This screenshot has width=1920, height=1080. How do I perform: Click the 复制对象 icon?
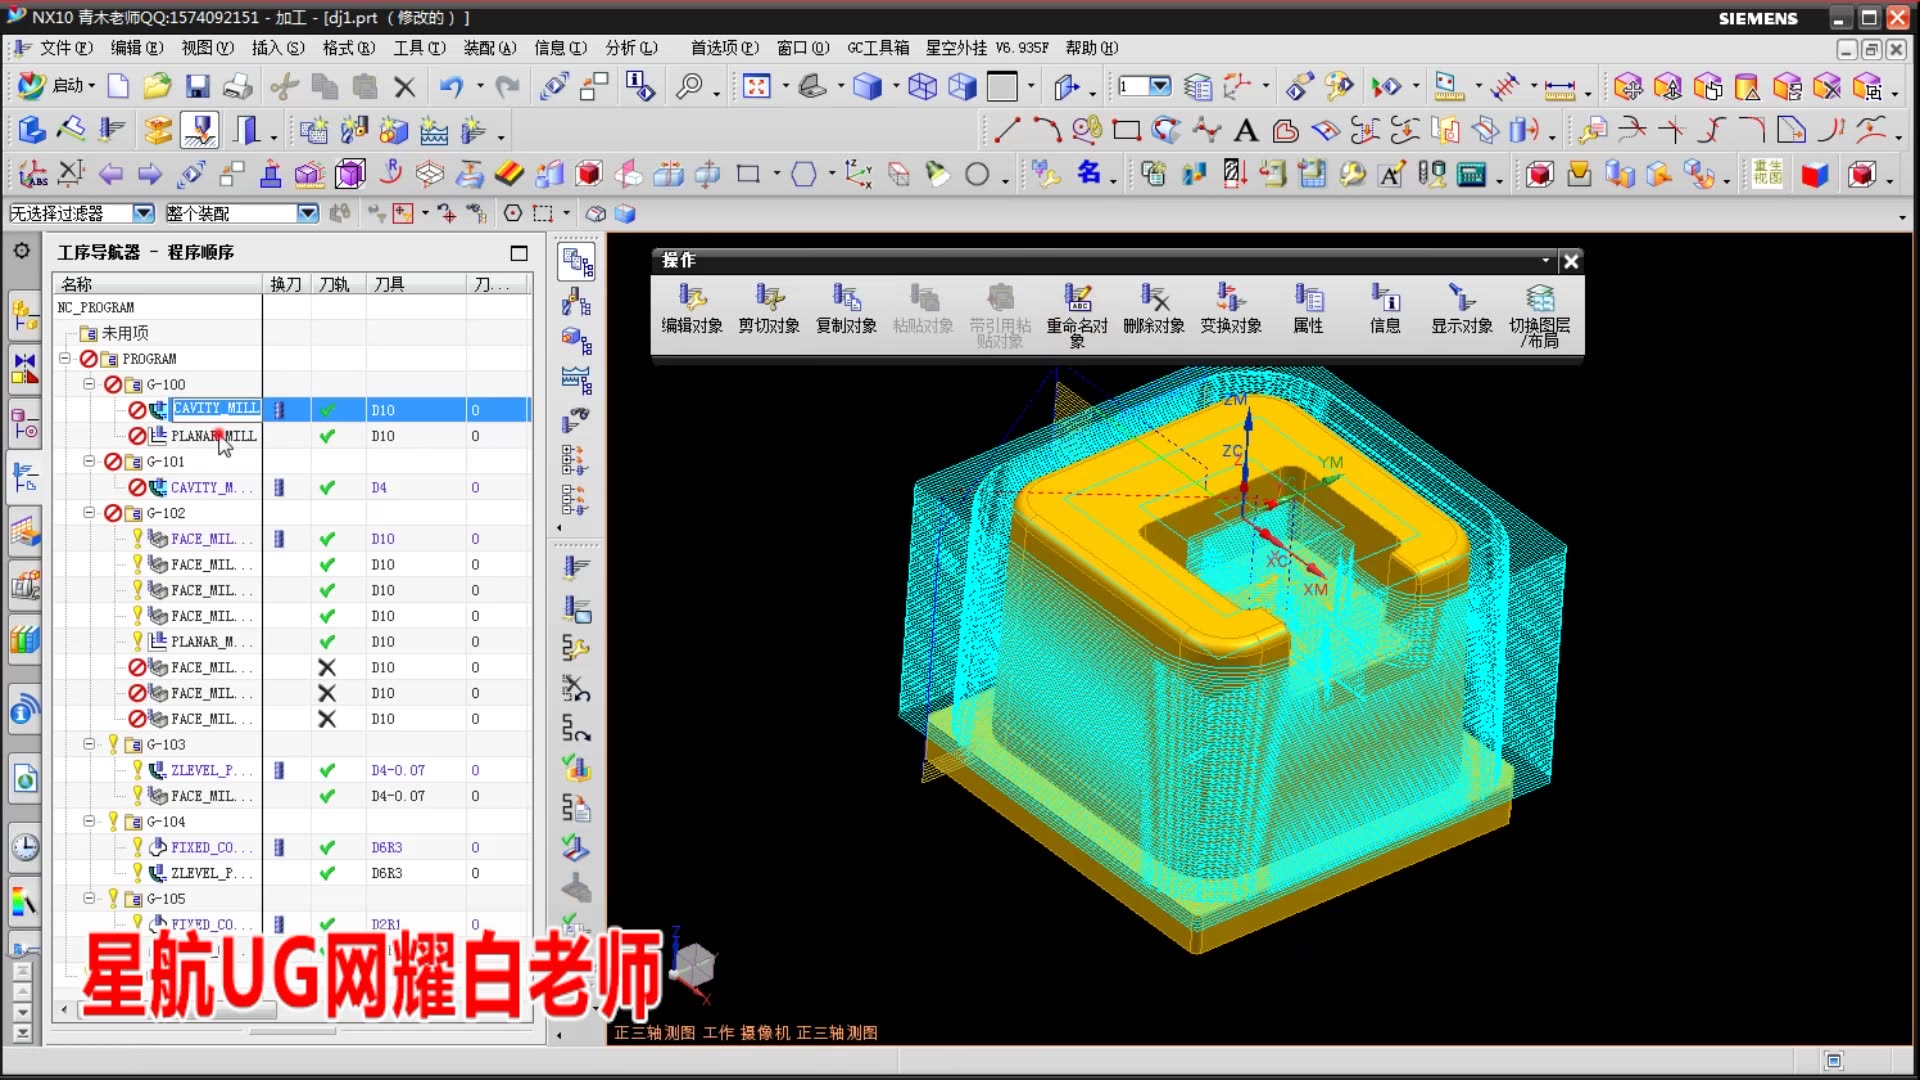[846, 307]
